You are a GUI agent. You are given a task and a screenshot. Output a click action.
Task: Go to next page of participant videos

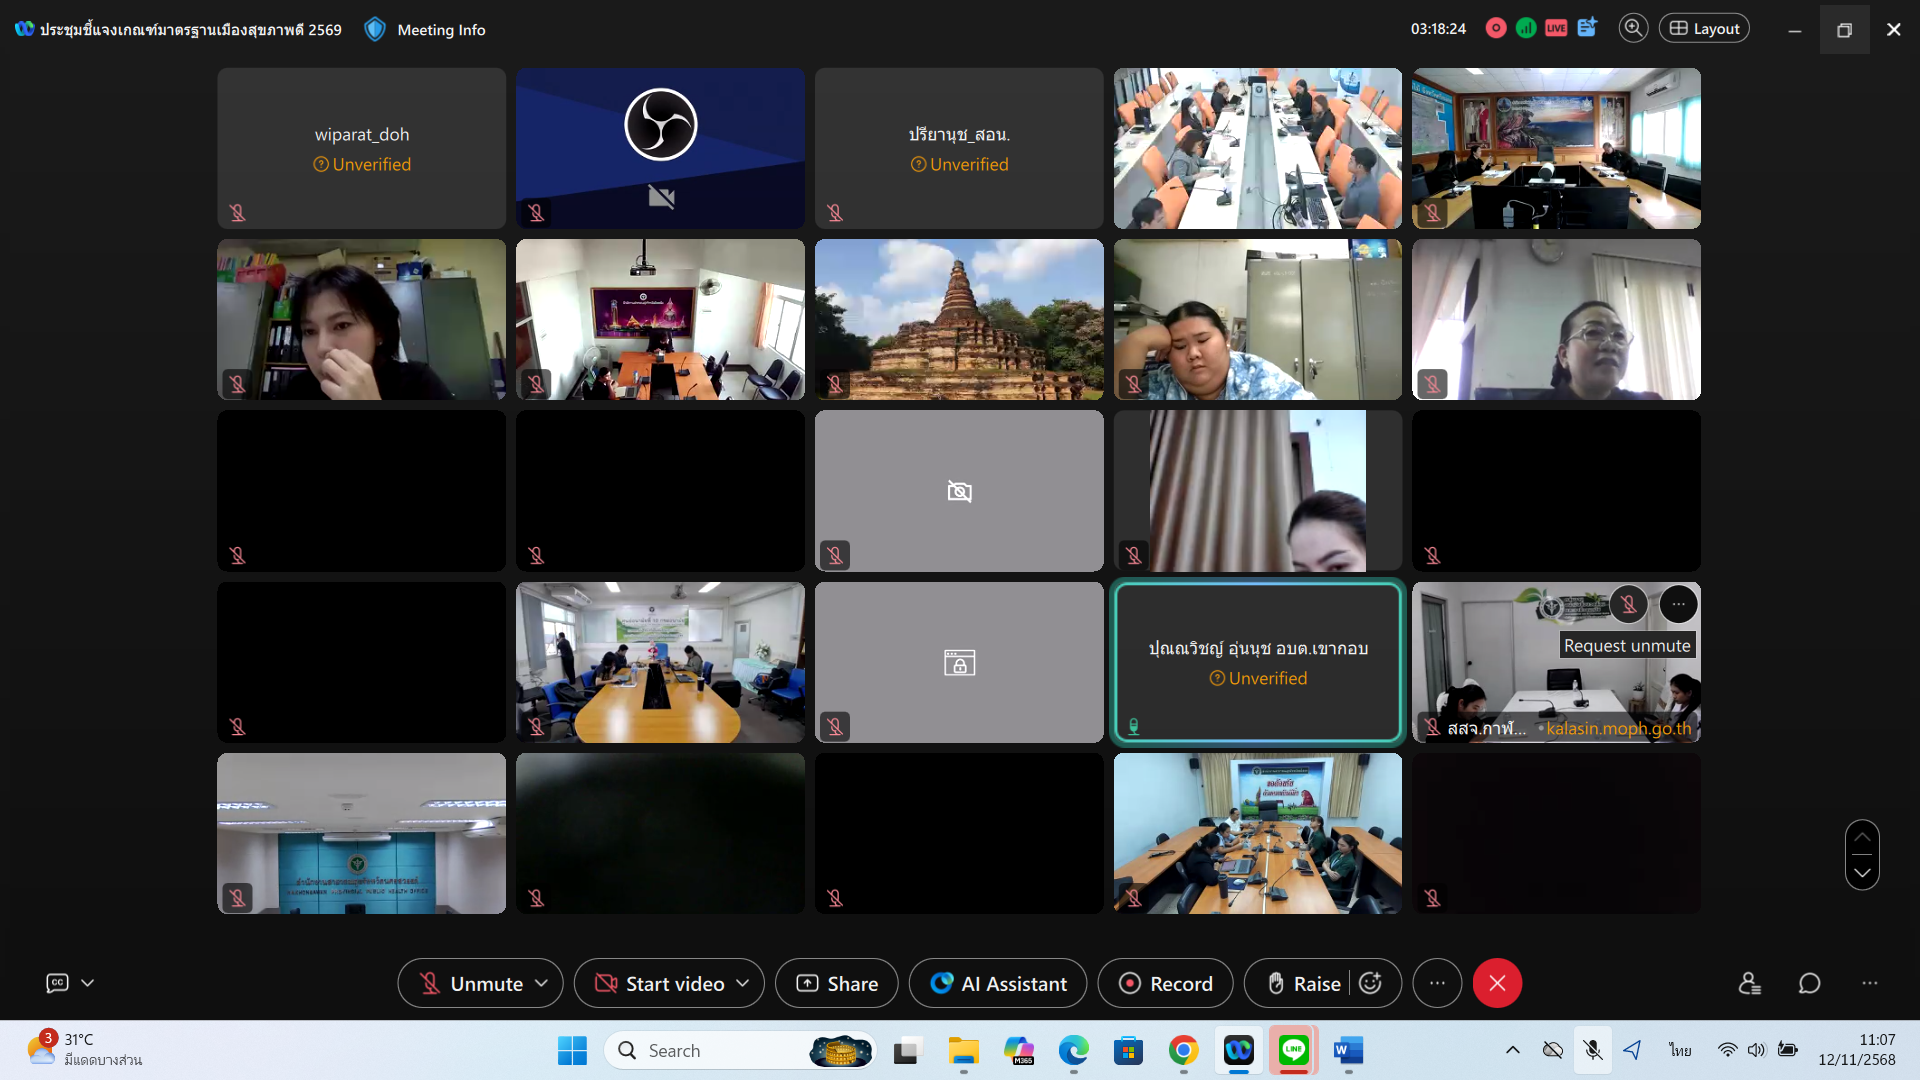(x=1862, y=872)
